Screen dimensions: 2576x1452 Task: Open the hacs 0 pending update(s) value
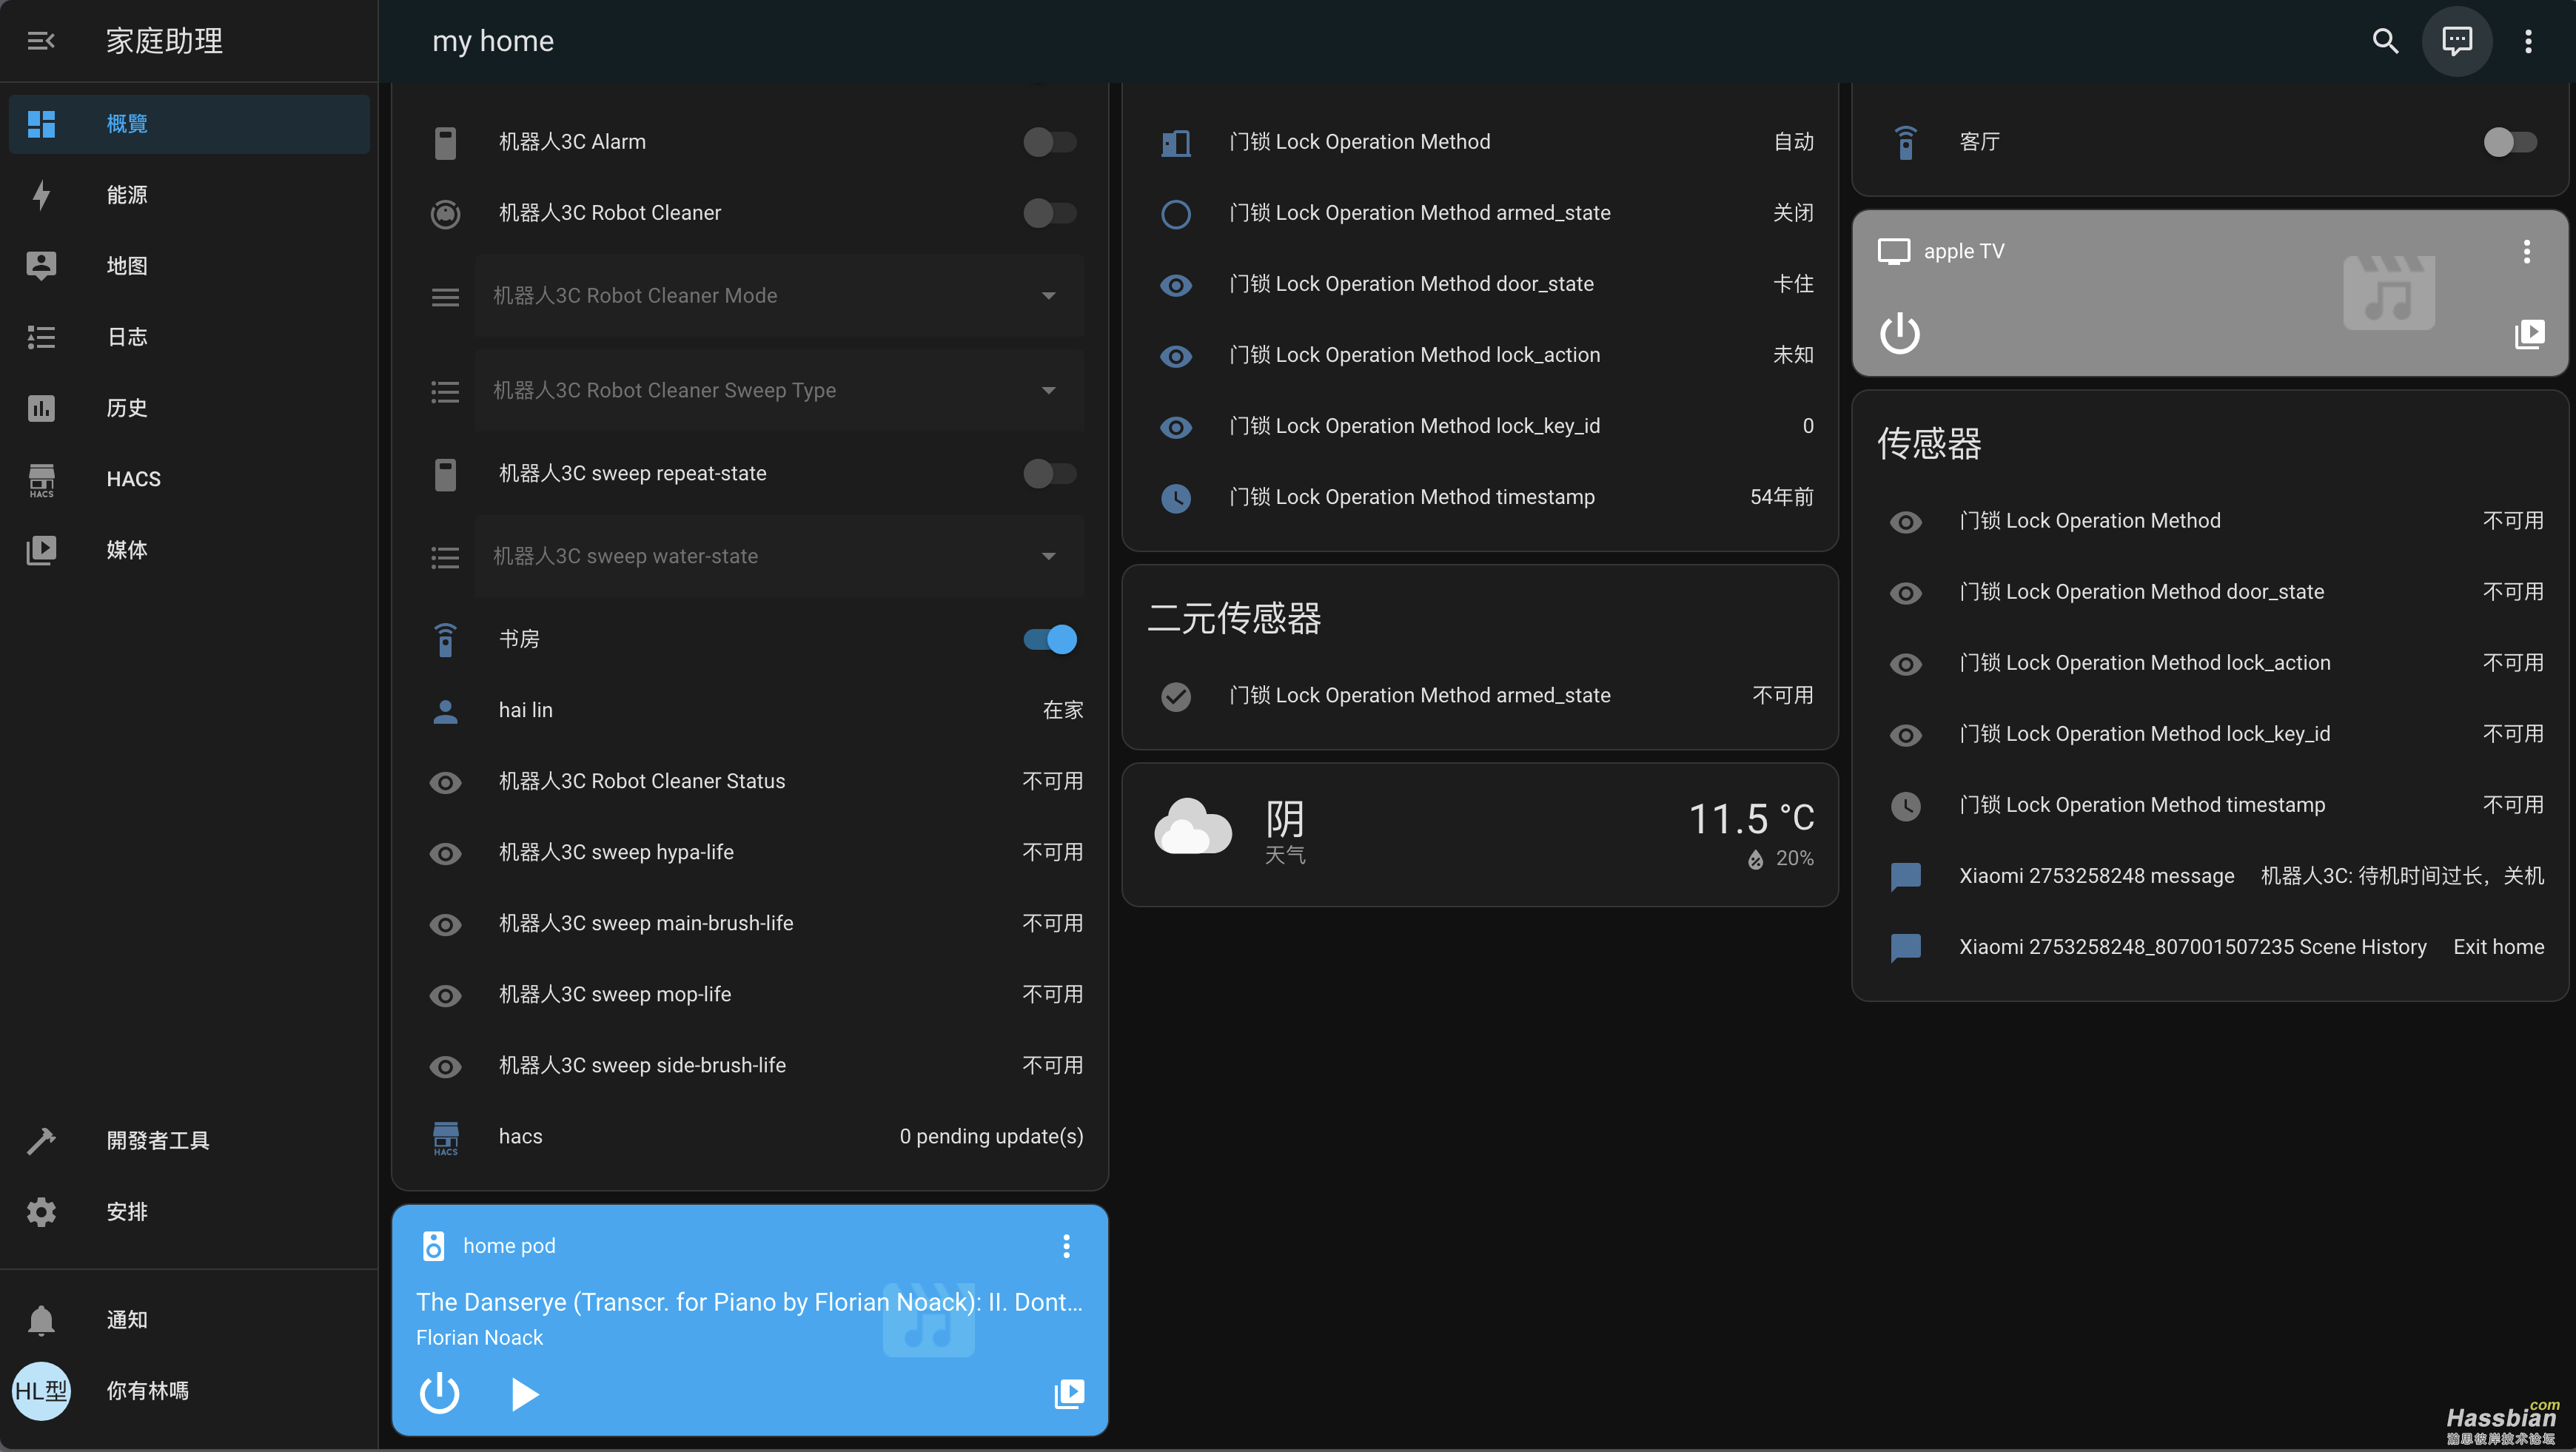click(990, 1137)
